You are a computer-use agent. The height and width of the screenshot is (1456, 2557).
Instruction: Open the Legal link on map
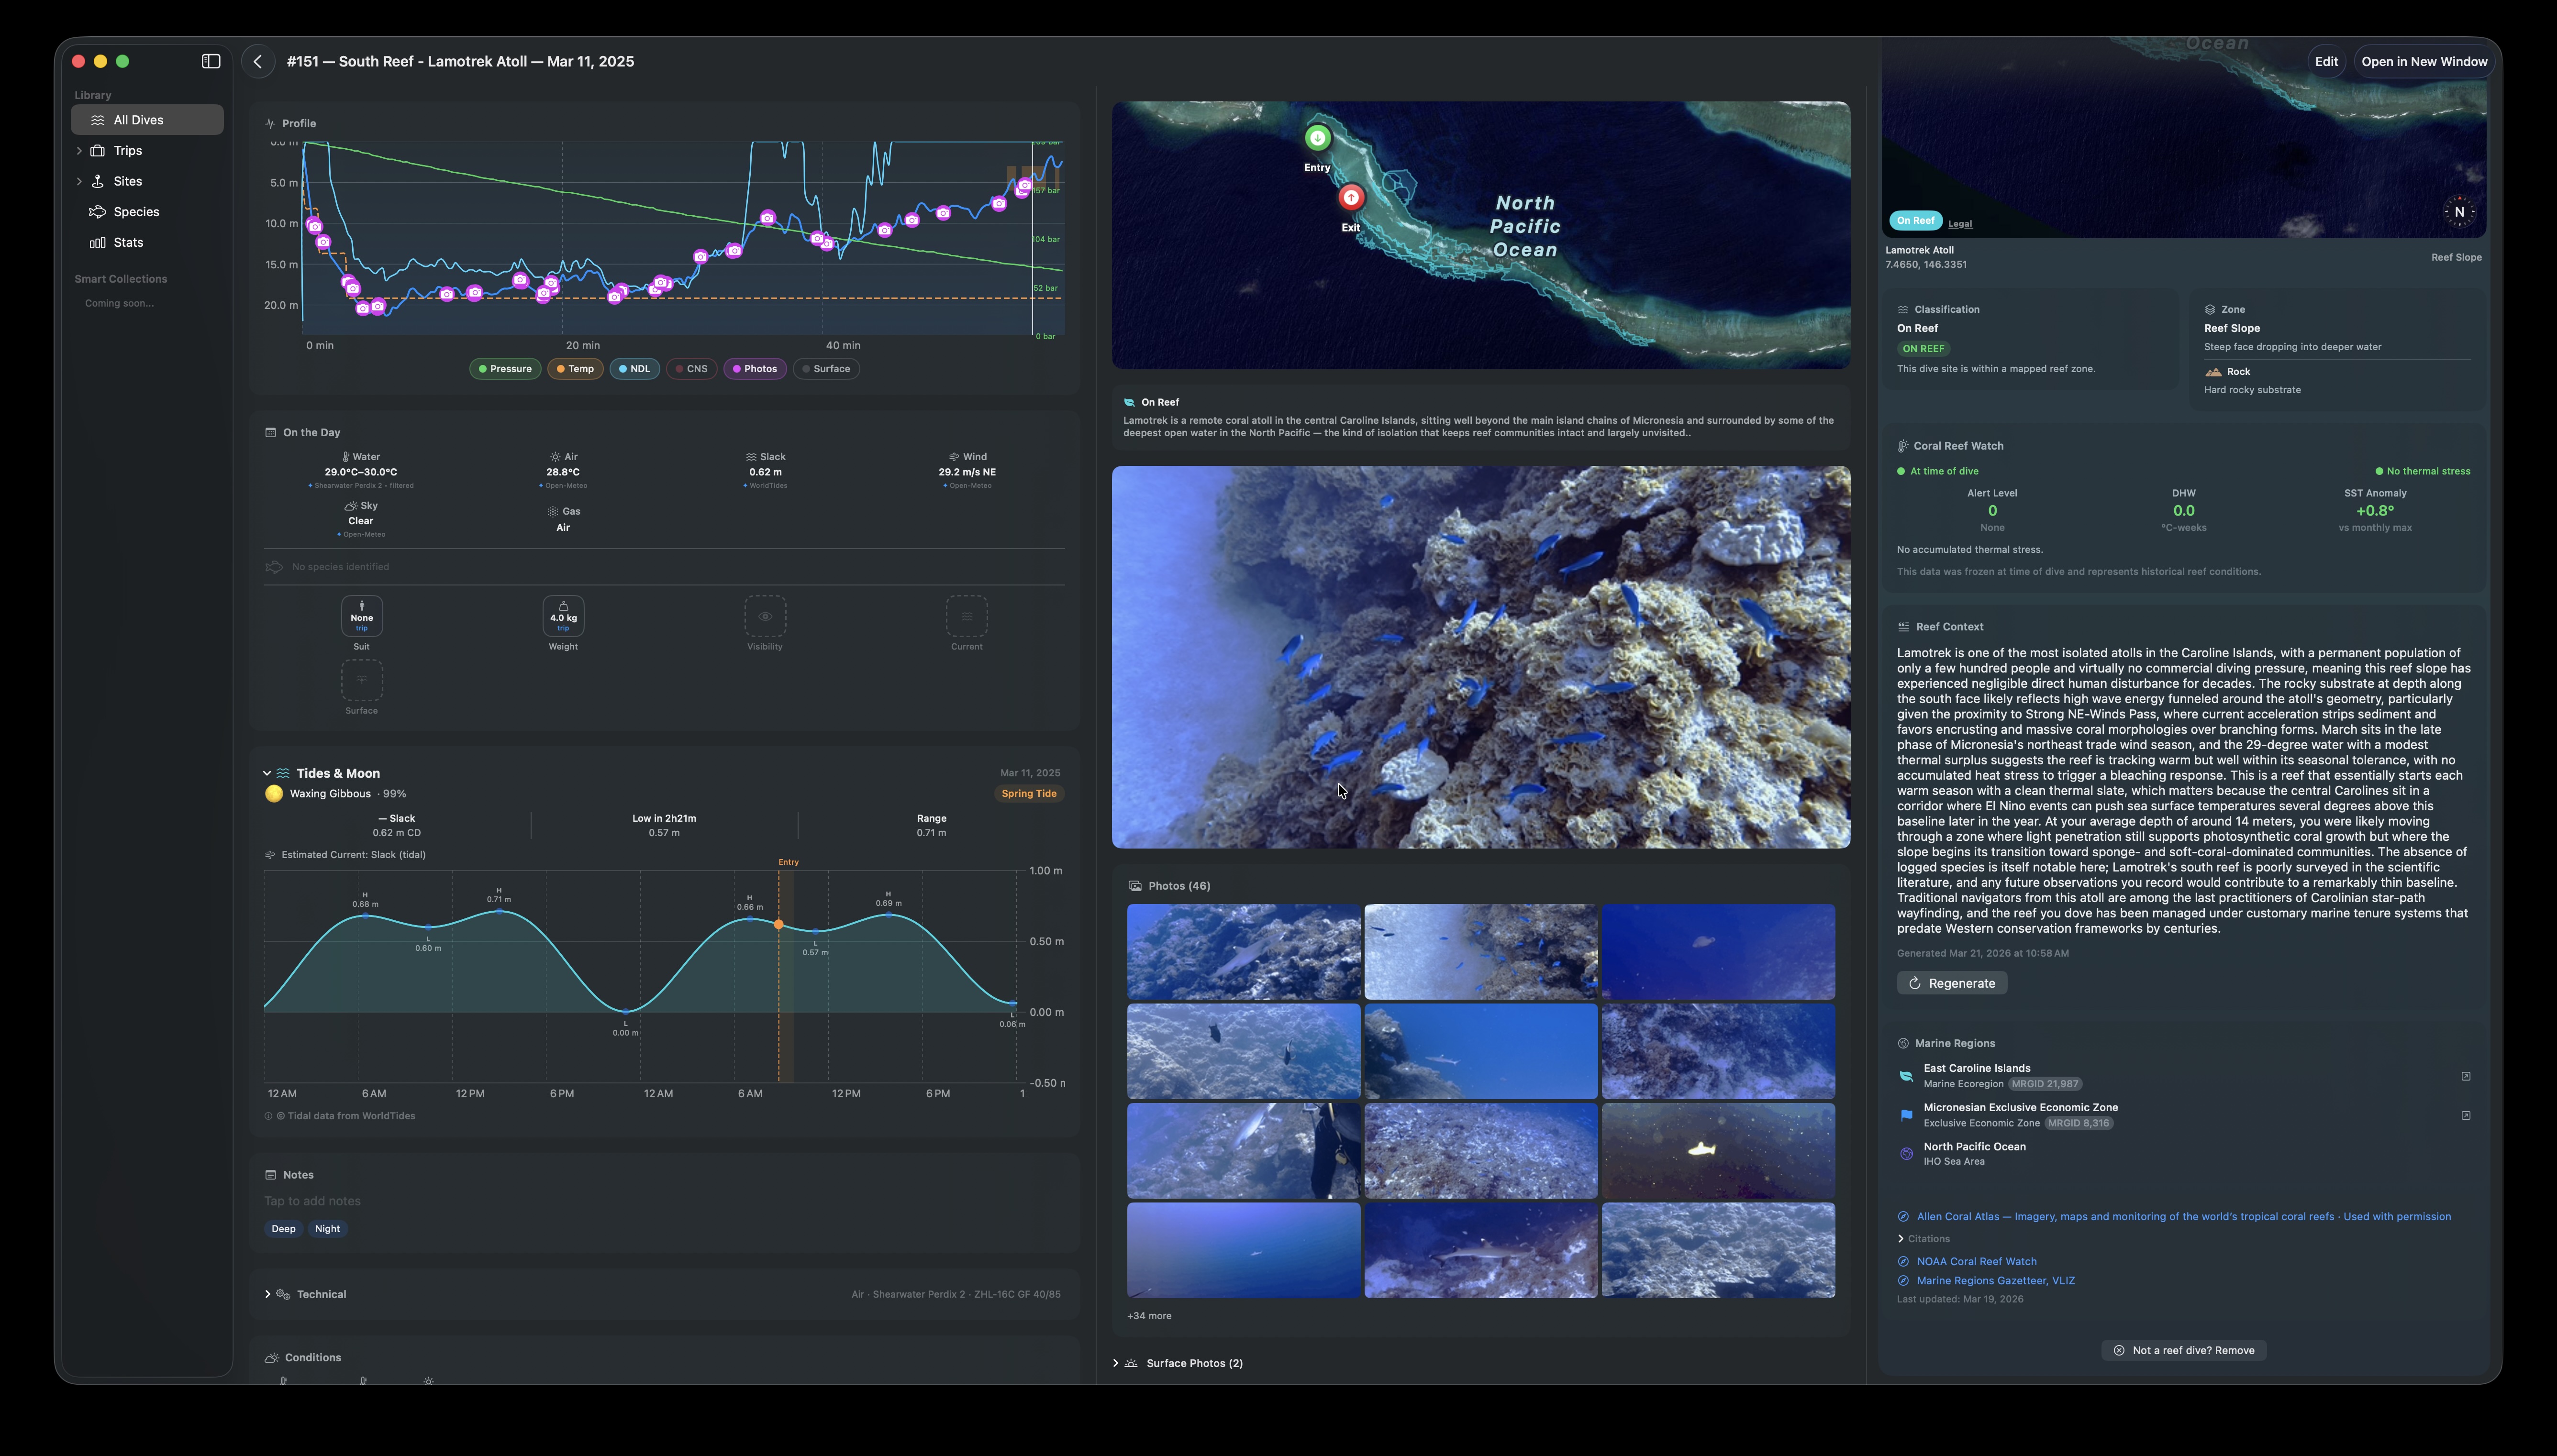[x=1959, y=224]
